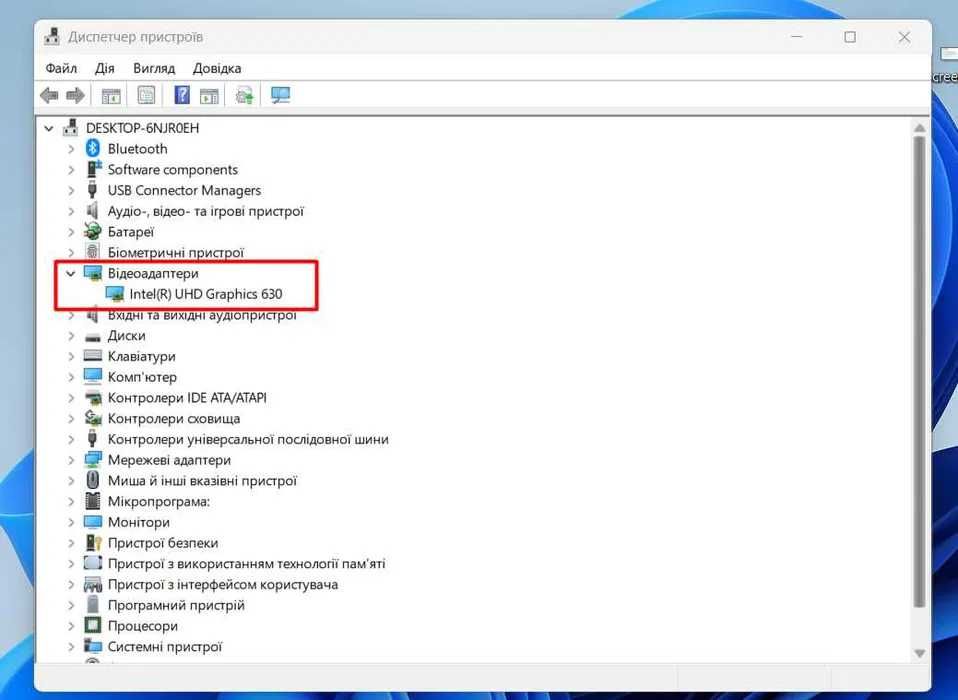Expand the Батареї category
This screenshot has height=700, width=958.
tap(71, 232)
